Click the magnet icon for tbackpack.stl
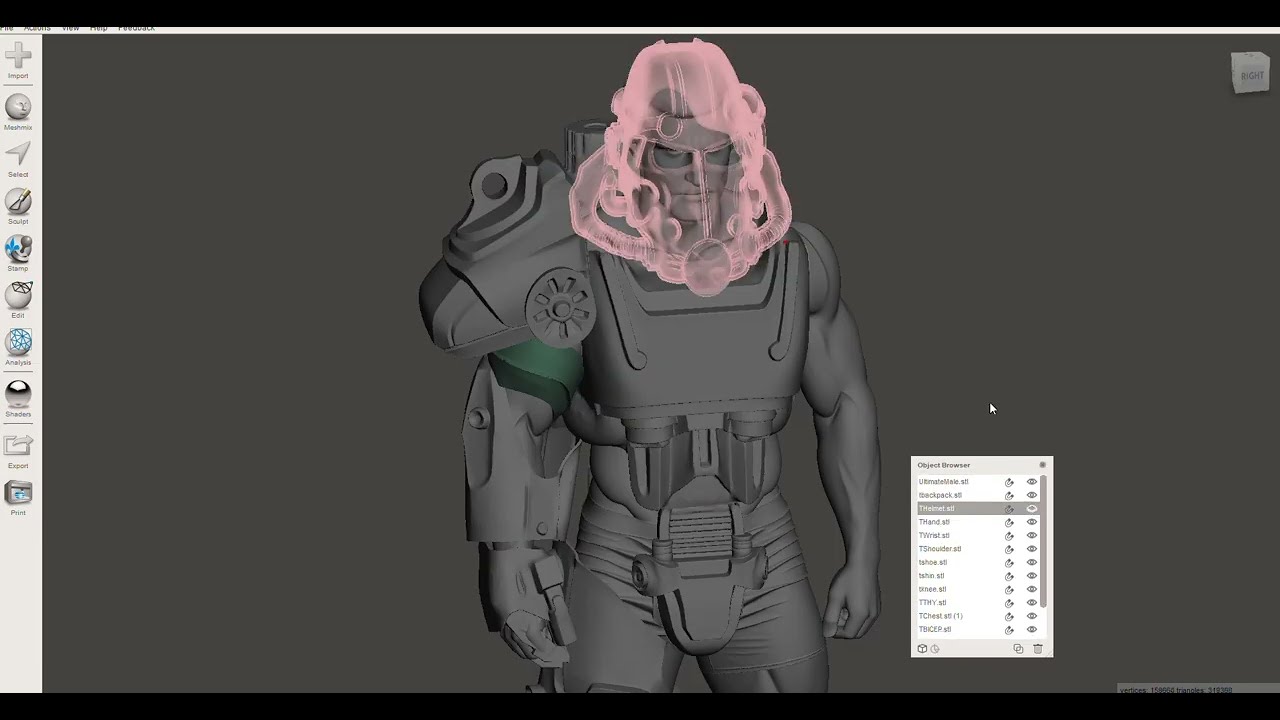This screenshot has height=720, width=1280. (1009, 495)
